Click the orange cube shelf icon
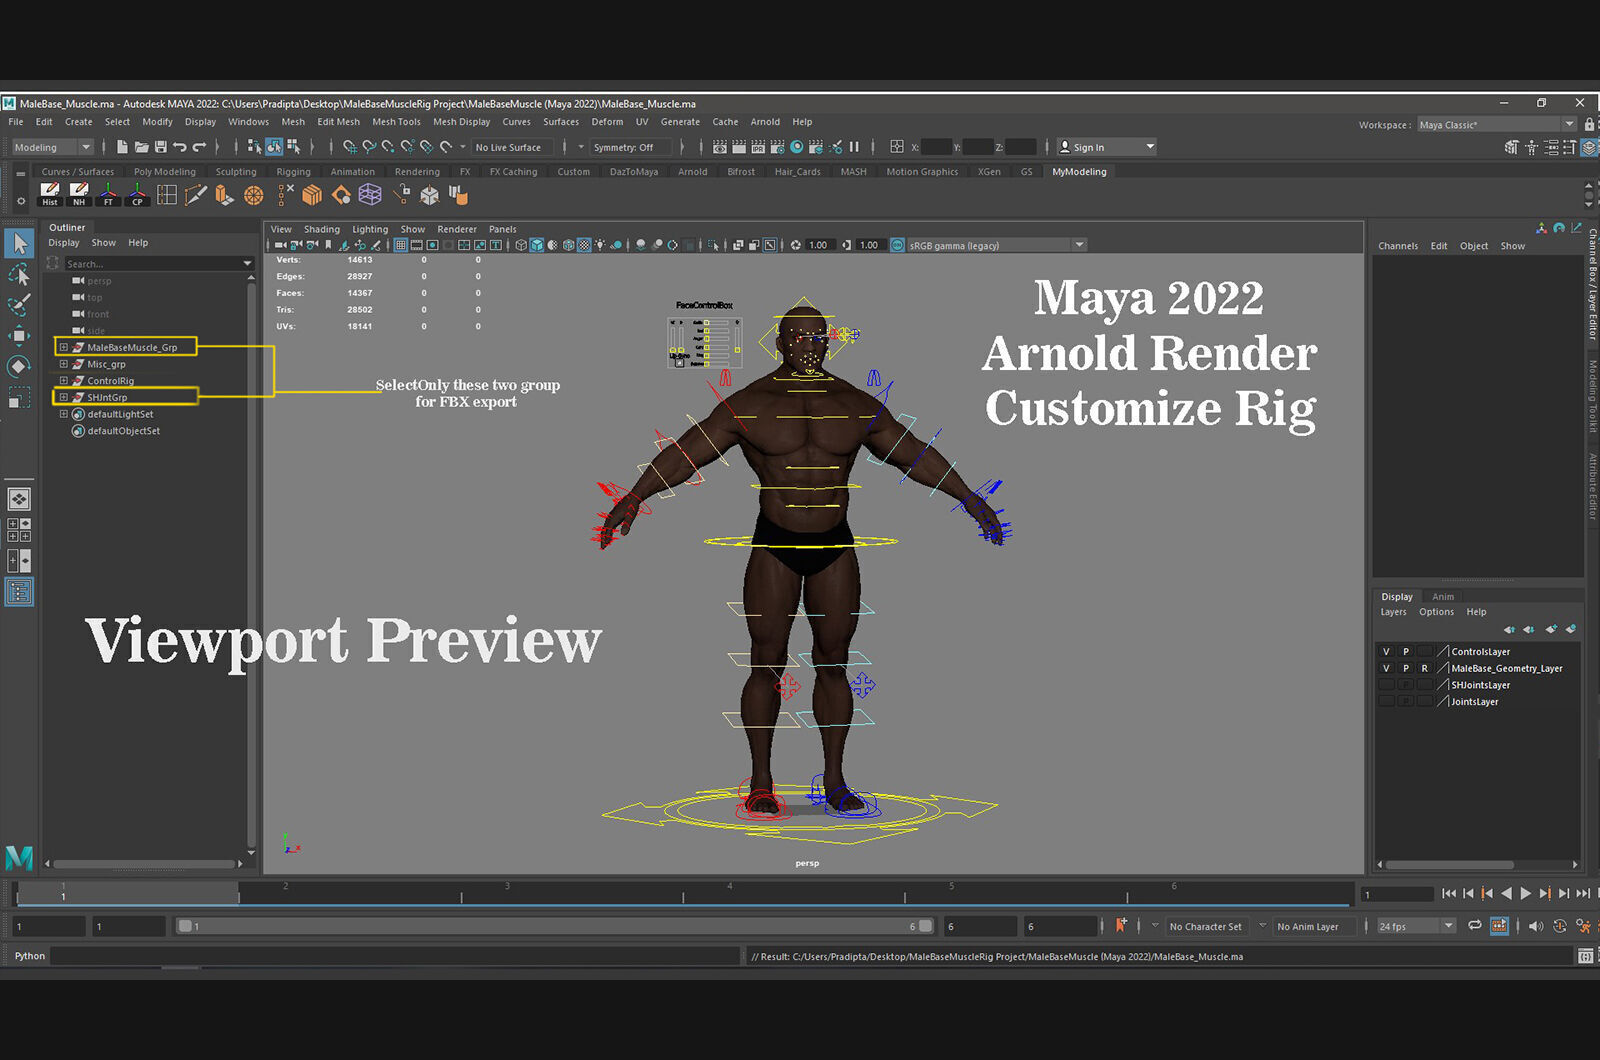1600x1060 pixels. (312, 194)
